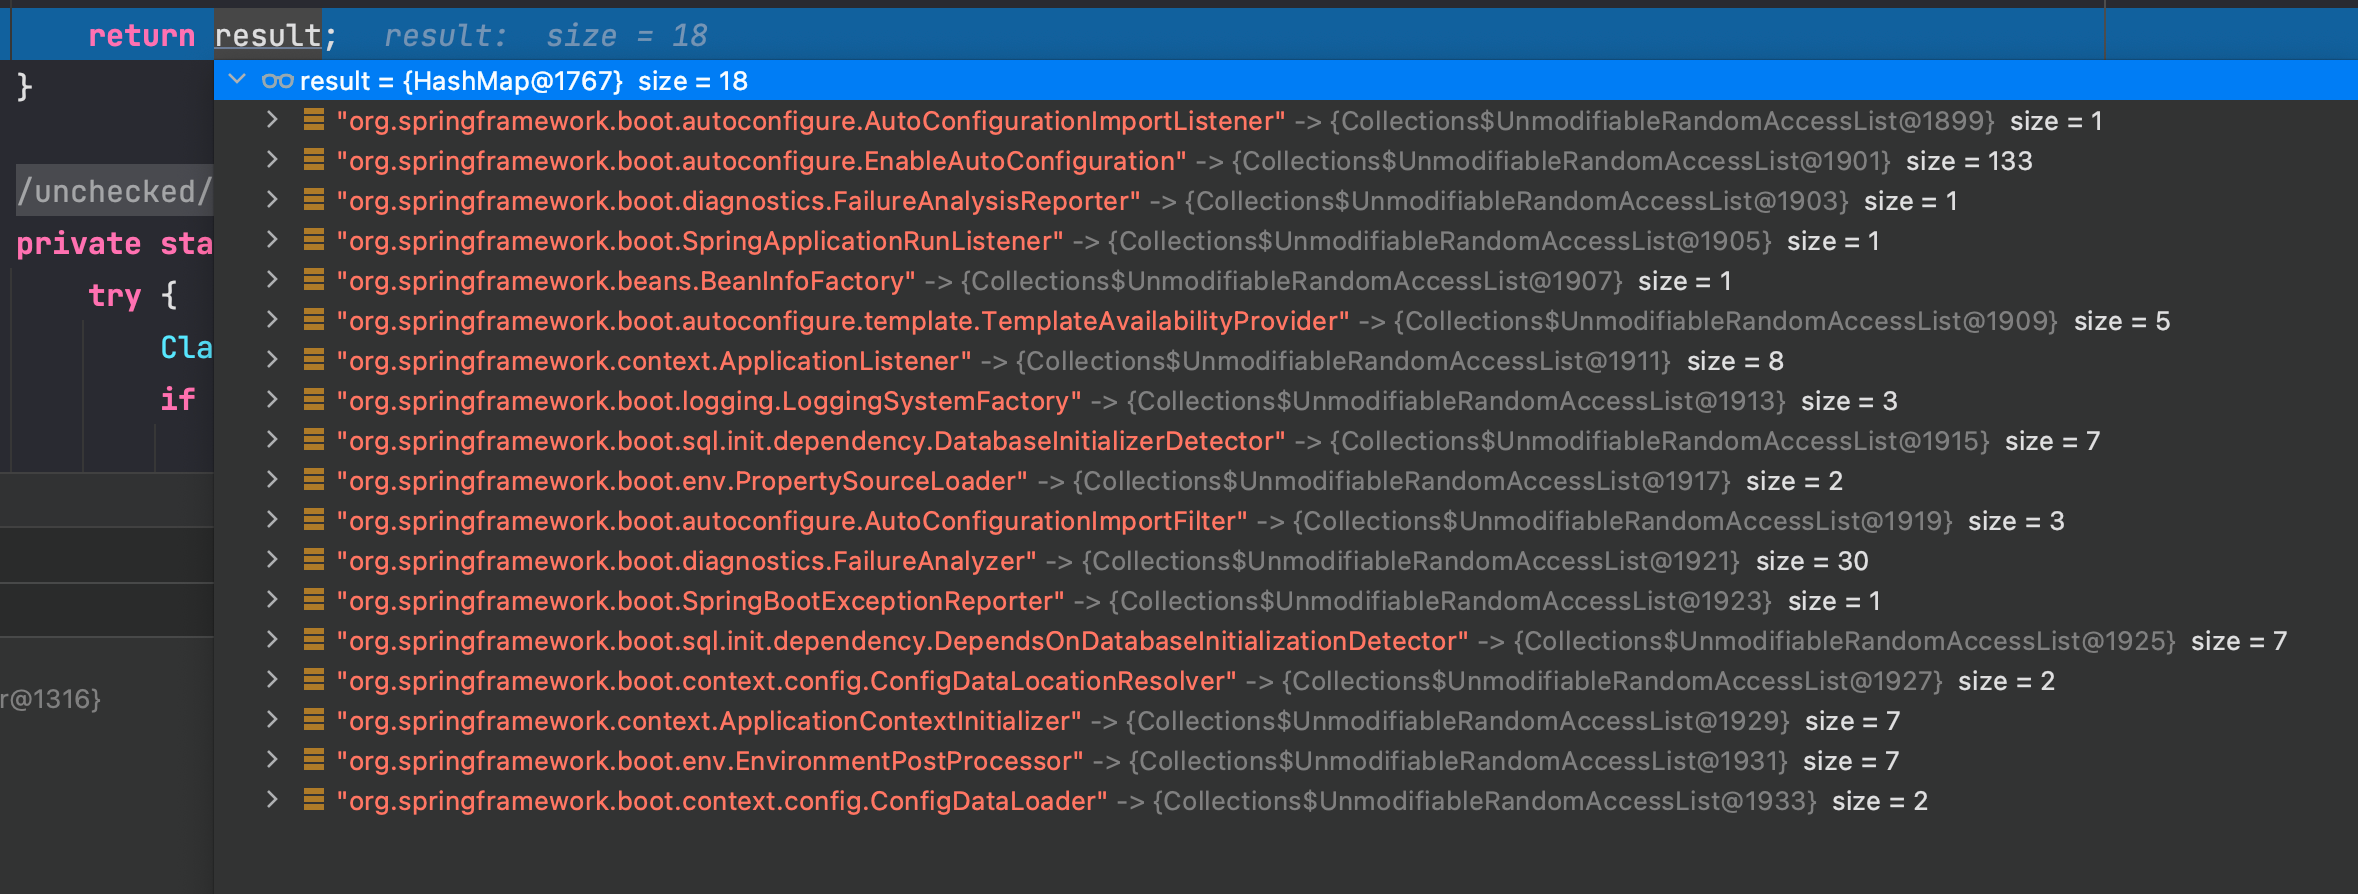Click map-entry icon of FailureAnalyzer row
The height and width of the screenshot is (894, 2358).
point(314,560)
